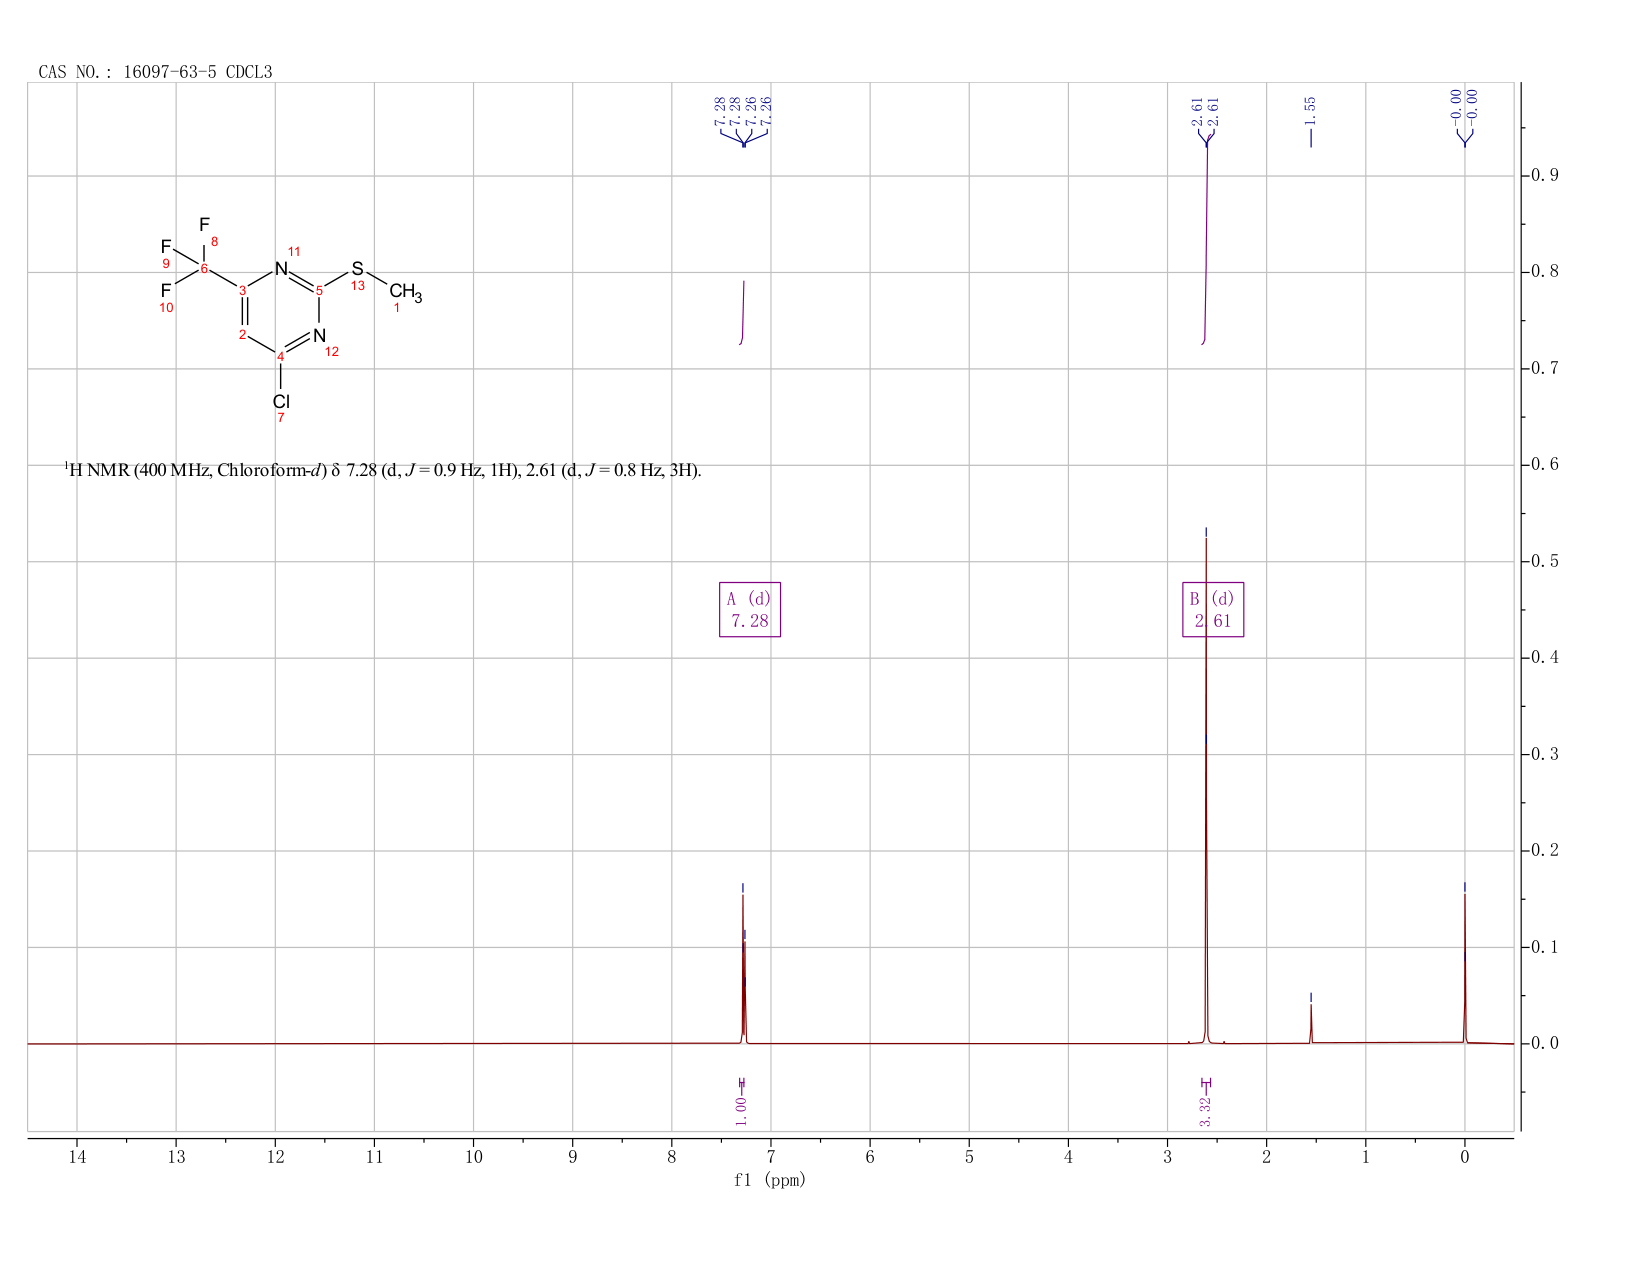
Task: Click the peak labels 7.28 7.28 7.26 7.26
Action: click(743, 110)
